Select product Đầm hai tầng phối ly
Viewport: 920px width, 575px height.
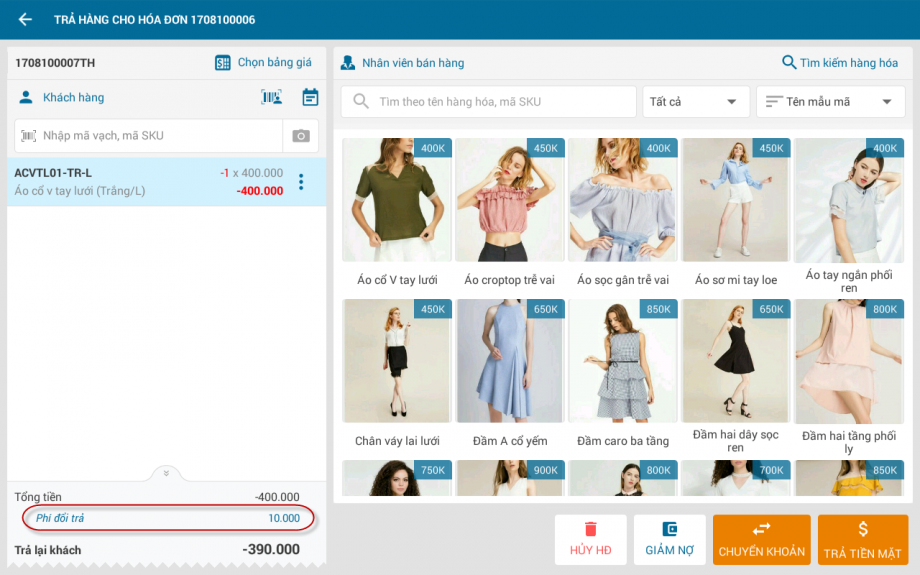(848, 377)
